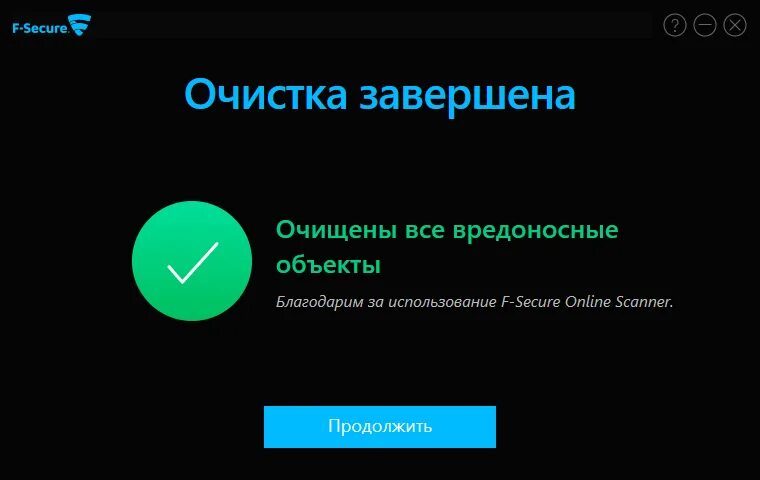Click 'Scanner' at end of thanks line
760x480 pixels.
point(643,302)
